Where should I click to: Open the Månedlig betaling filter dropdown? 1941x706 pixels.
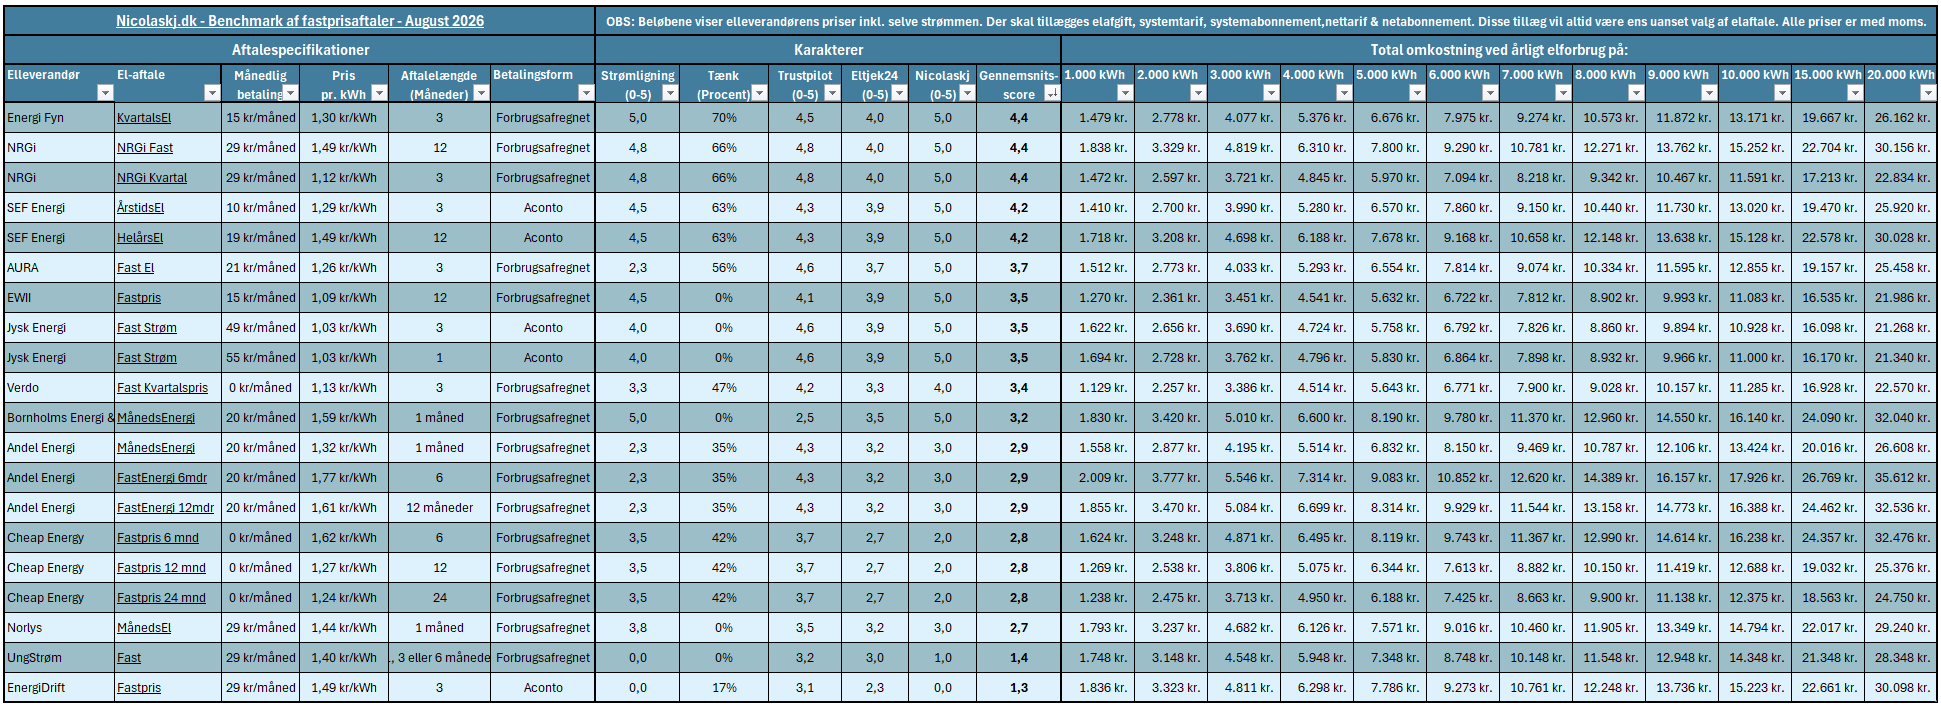coord(290,93)
